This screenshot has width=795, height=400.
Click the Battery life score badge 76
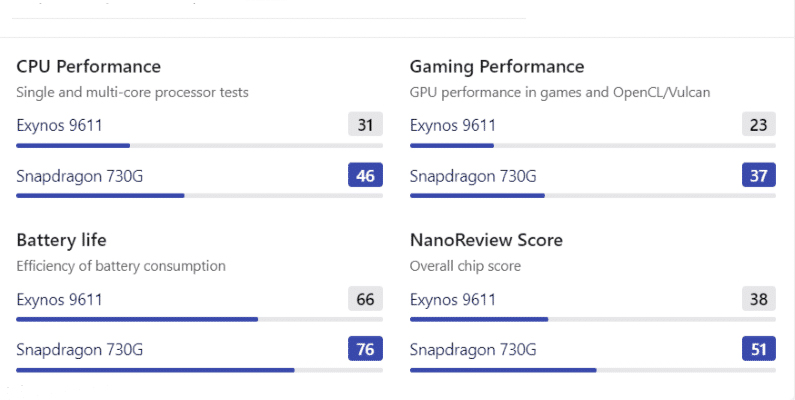point(365,350)
